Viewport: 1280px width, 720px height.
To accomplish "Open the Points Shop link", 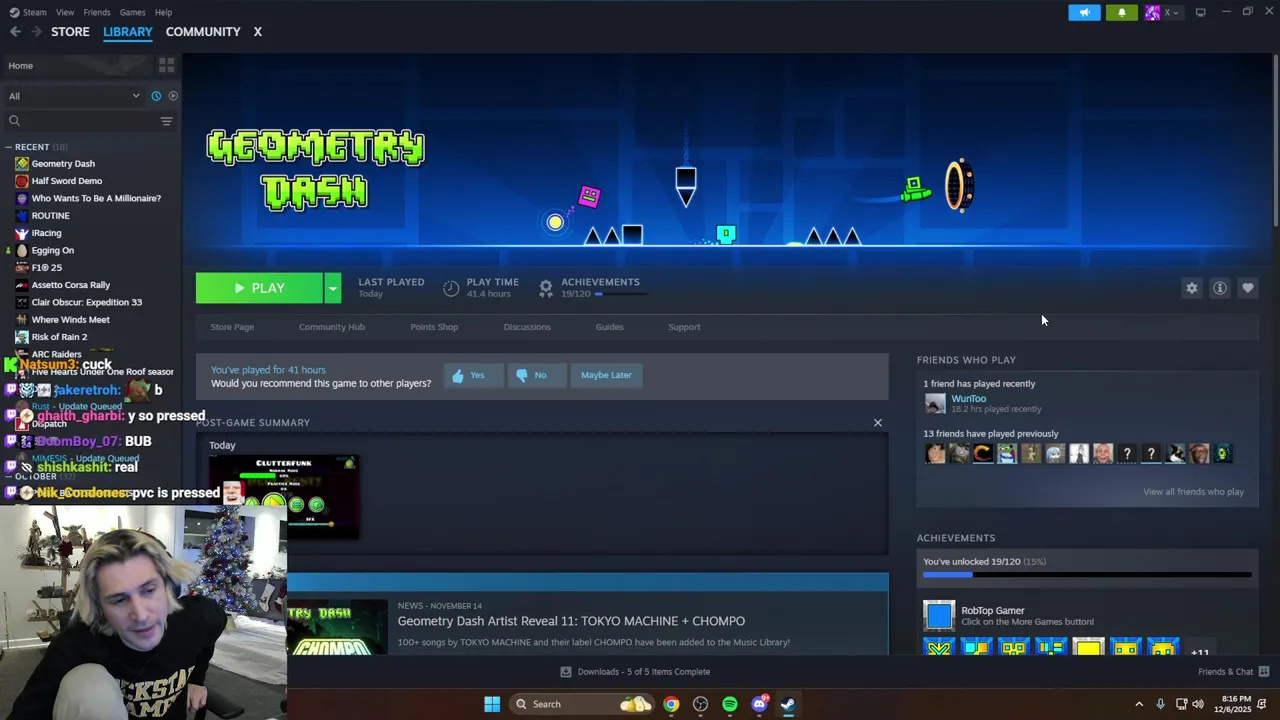I will pos(434,327).
